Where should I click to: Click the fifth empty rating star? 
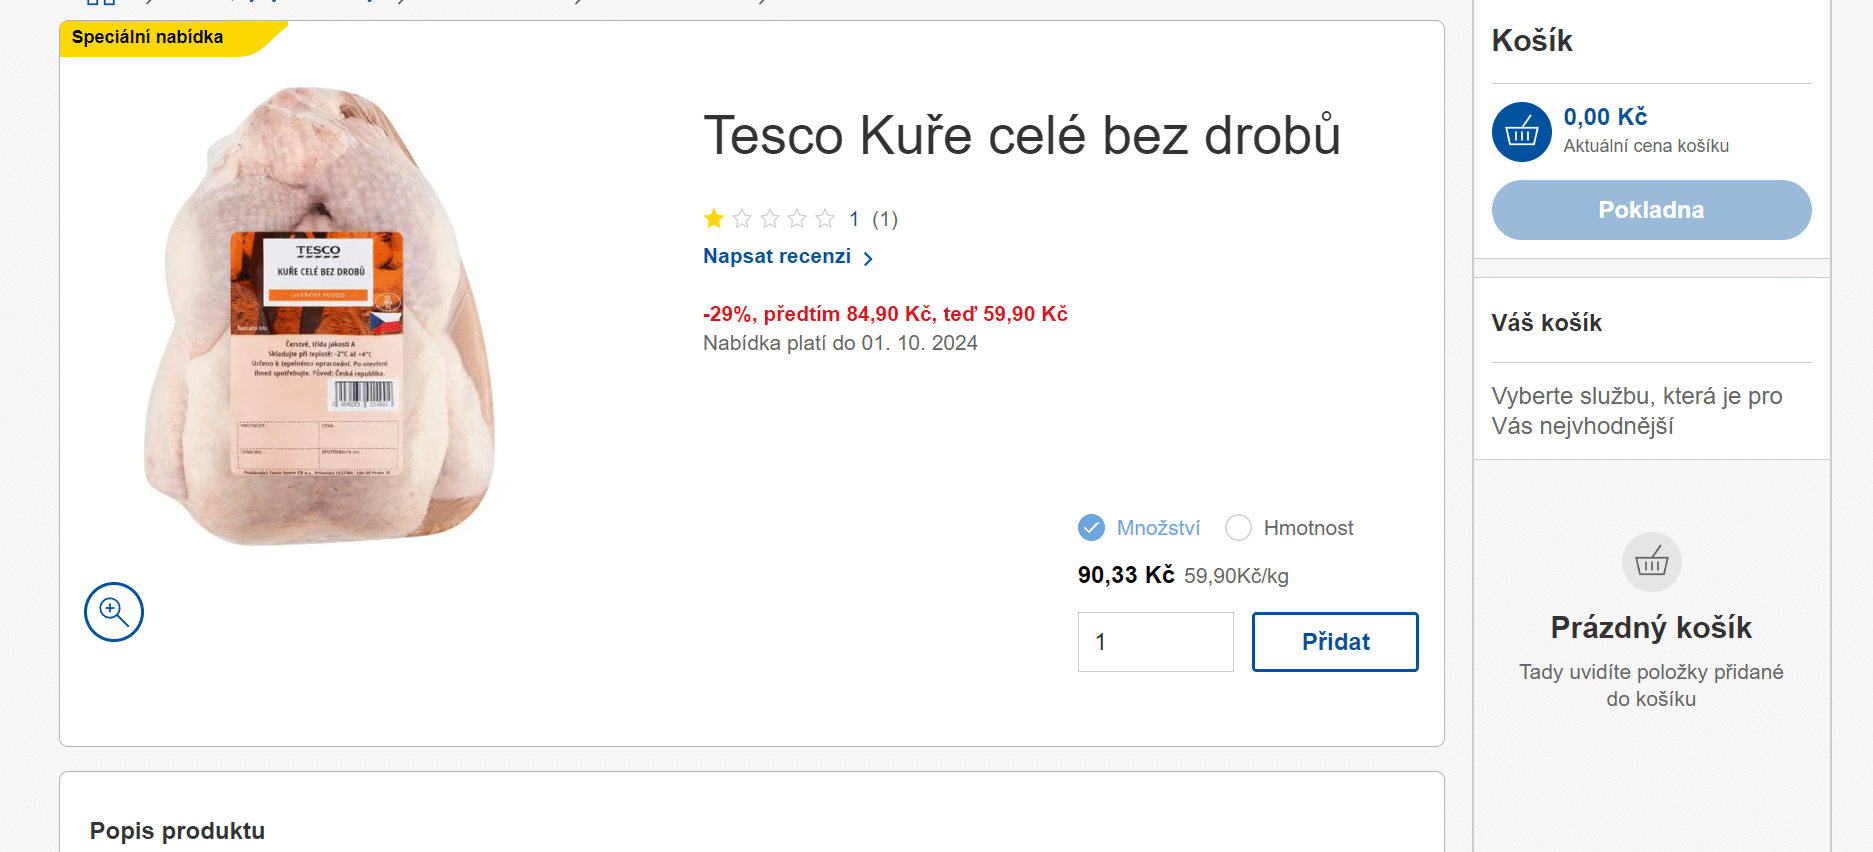point(825,218)
